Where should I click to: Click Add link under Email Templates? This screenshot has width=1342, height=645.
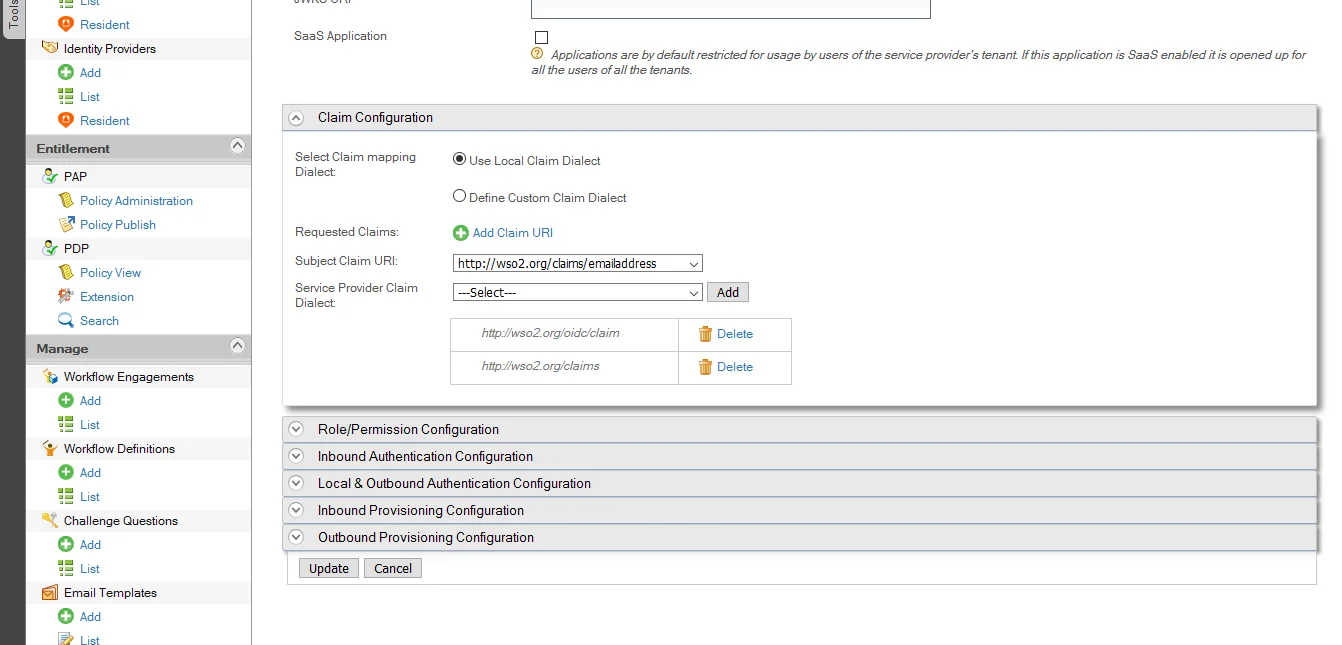90,616
